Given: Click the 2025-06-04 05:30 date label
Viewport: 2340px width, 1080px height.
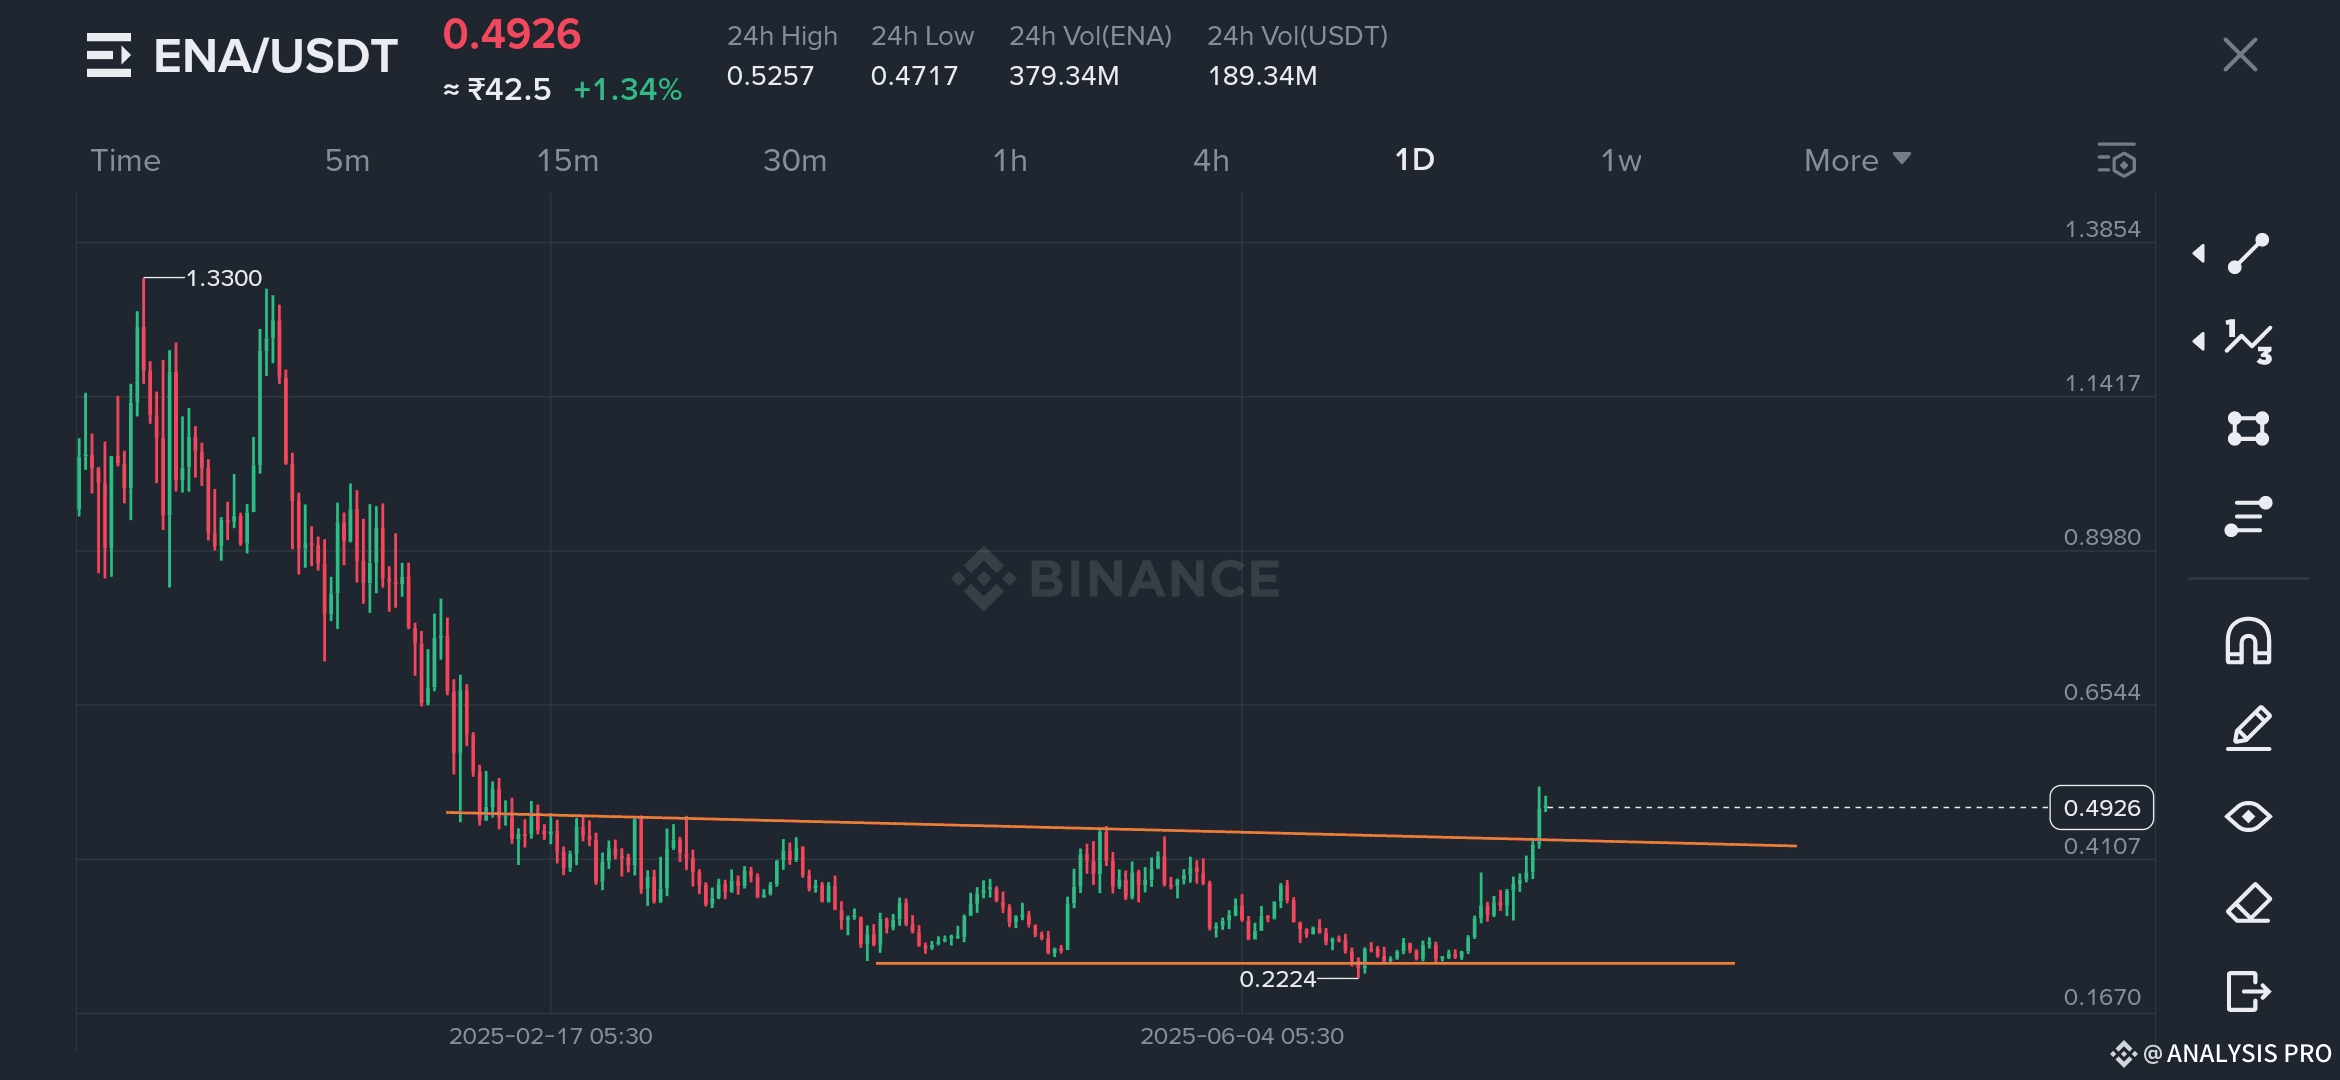Looking at the screenshot, I should click(x=1242, y=1036).
